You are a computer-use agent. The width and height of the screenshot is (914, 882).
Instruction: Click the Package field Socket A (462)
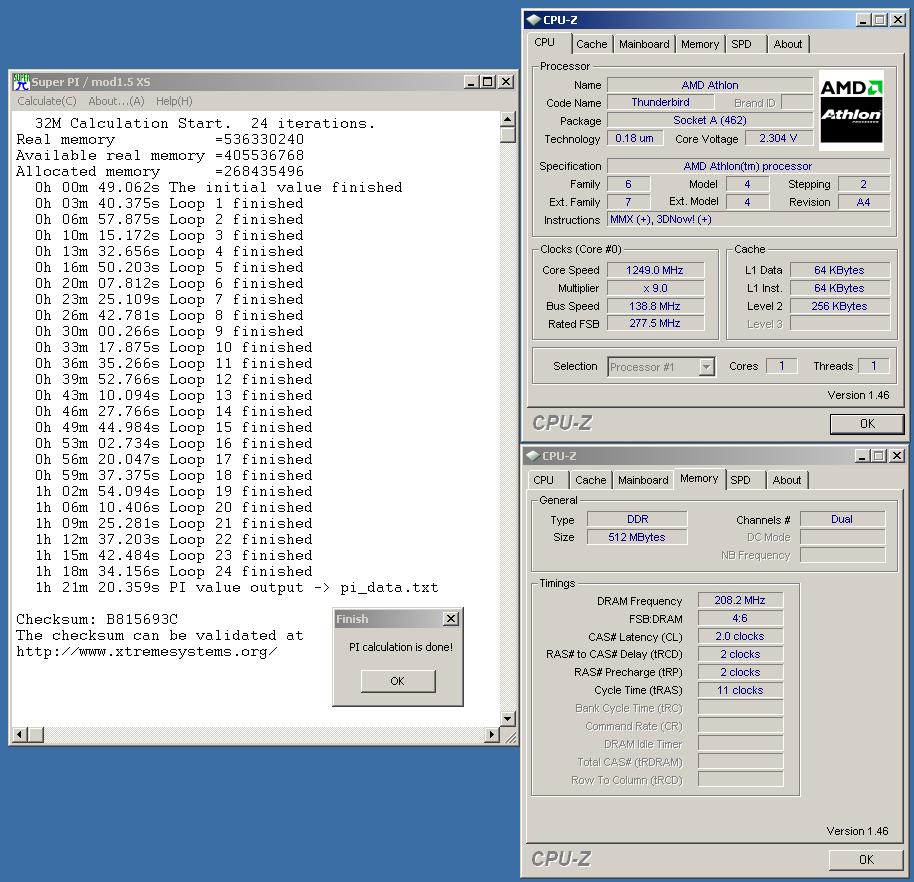(x=710, y=120)
